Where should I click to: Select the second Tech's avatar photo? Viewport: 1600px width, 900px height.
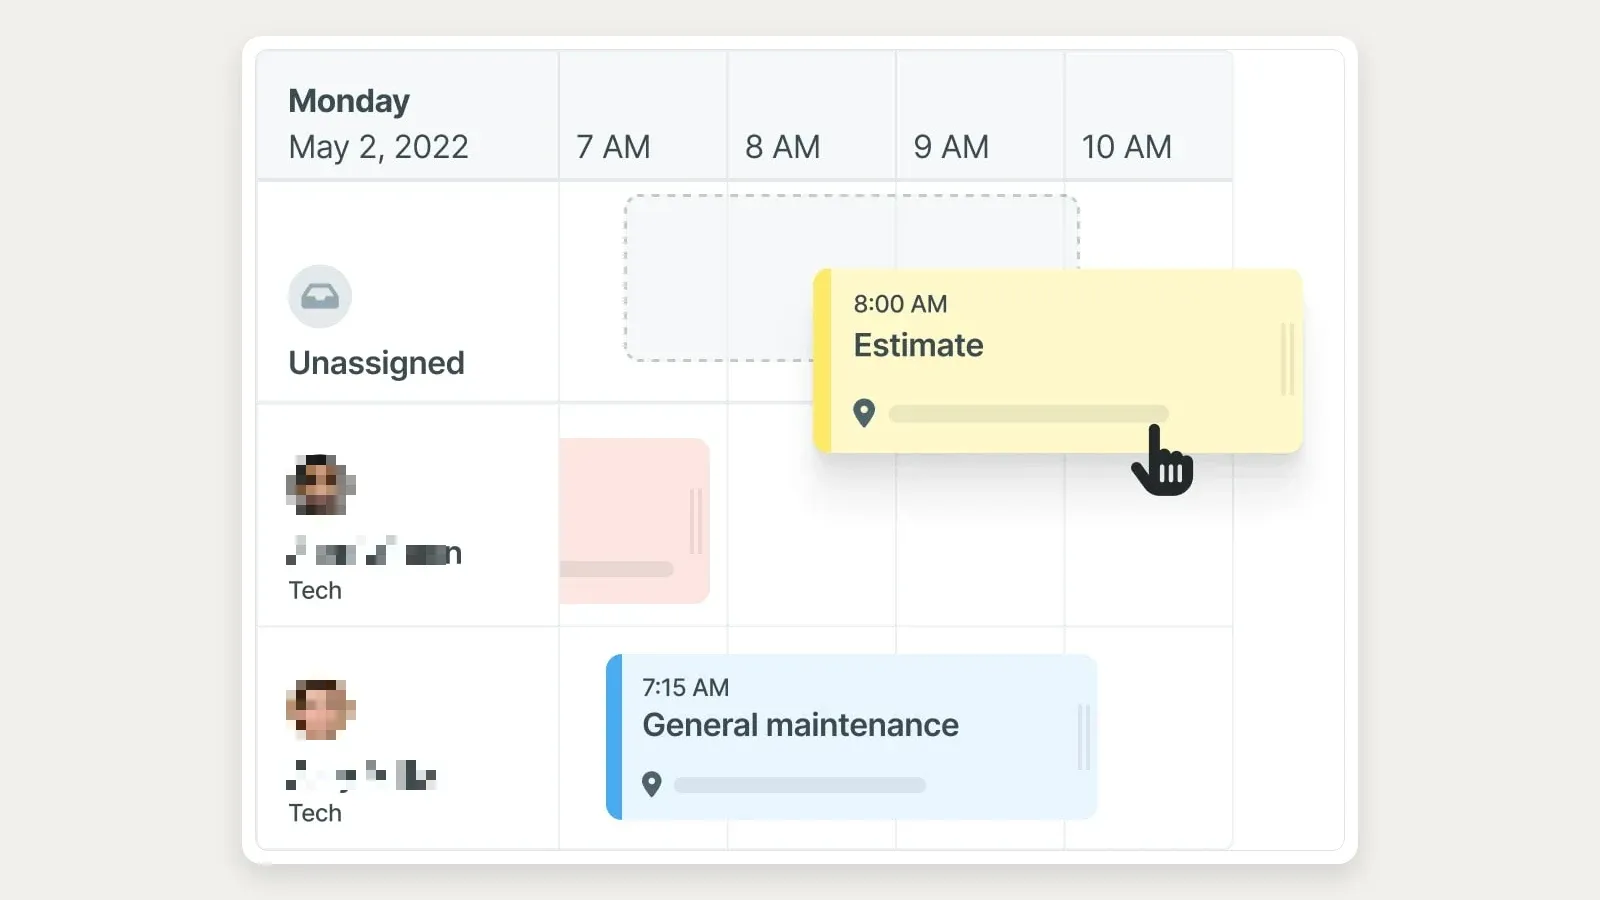pyautogui.click(x=321, y=710)
